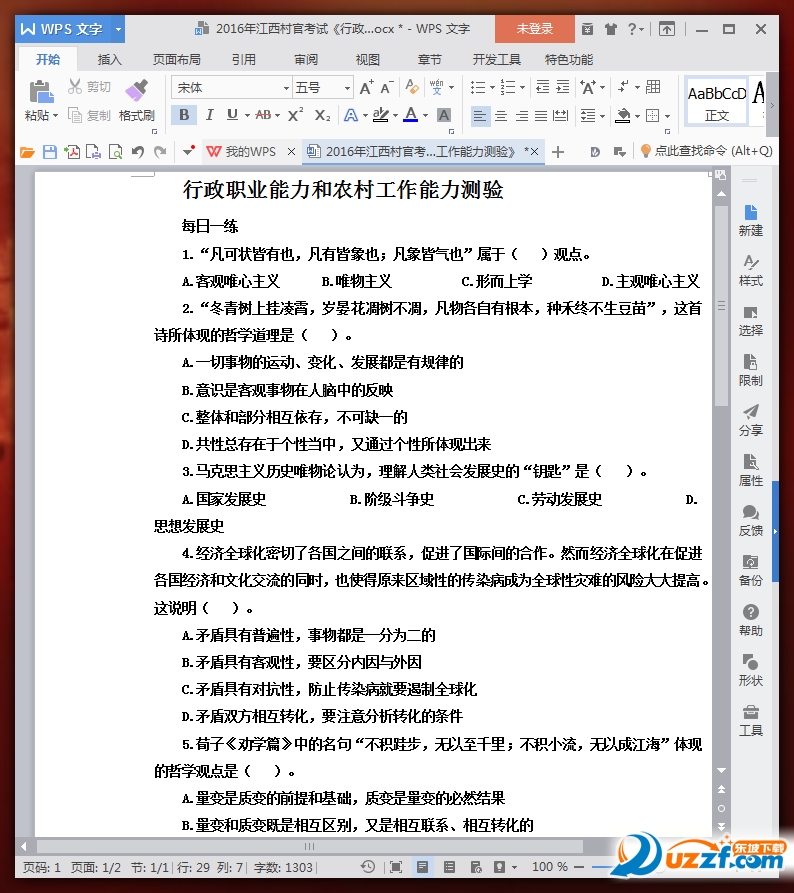This screenshot has width=794, height=893.
Task: Toggle Underline formatting
Action: tap(232, 115)
